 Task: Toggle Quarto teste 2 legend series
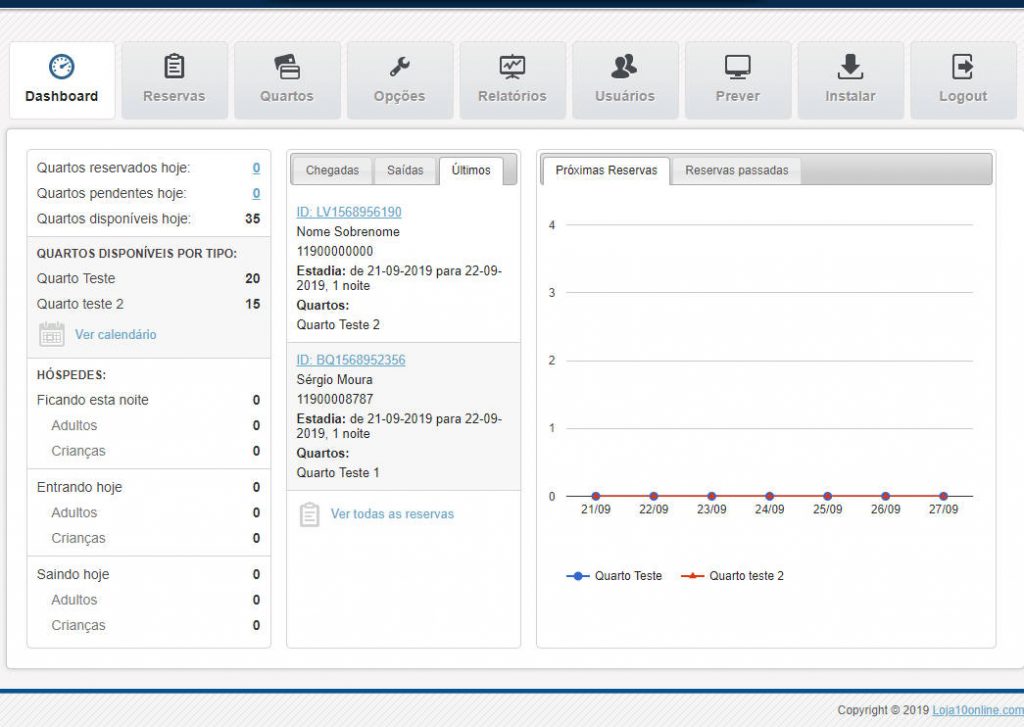pos(733,576)
